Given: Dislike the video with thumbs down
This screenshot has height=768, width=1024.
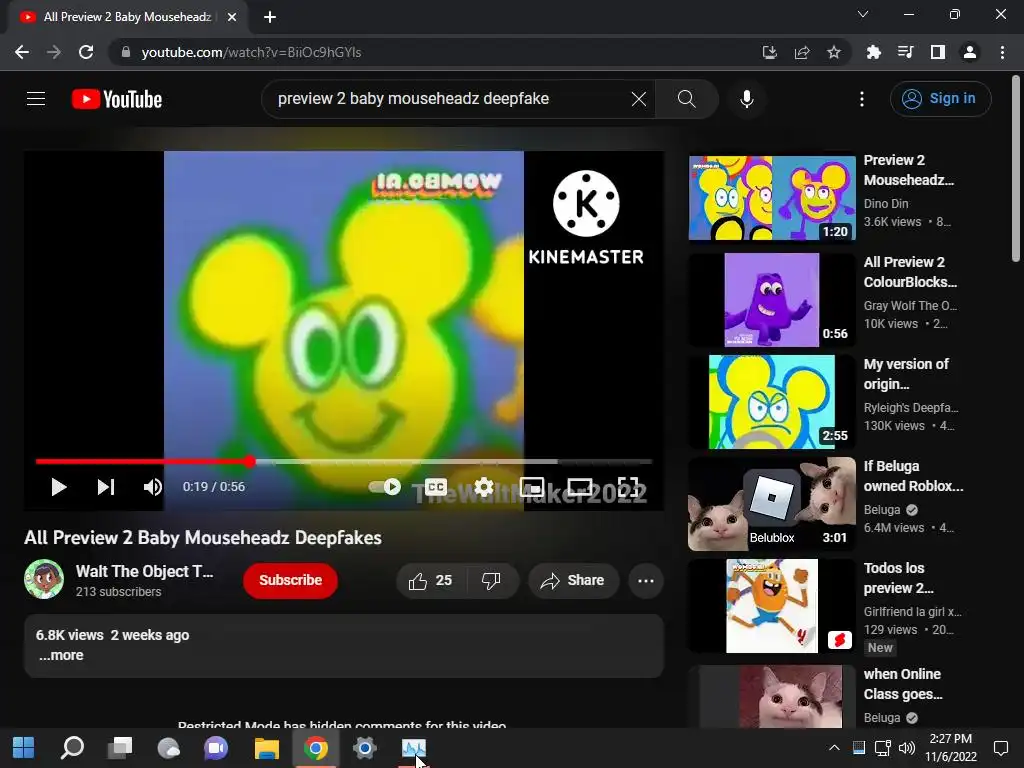Looking at the screenshot, I should pyautogui.click(x=491, y=581).
